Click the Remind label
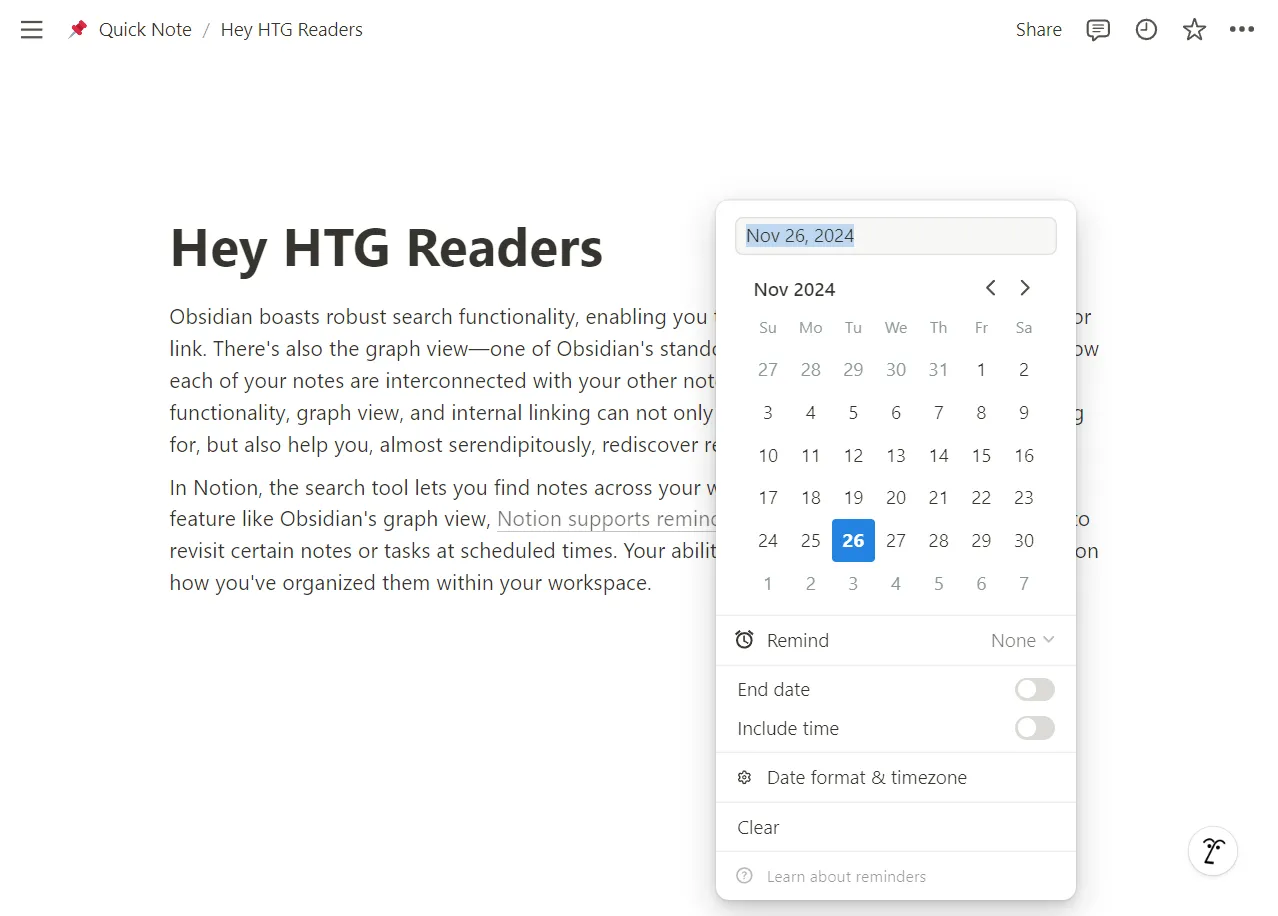 [798, 640]
